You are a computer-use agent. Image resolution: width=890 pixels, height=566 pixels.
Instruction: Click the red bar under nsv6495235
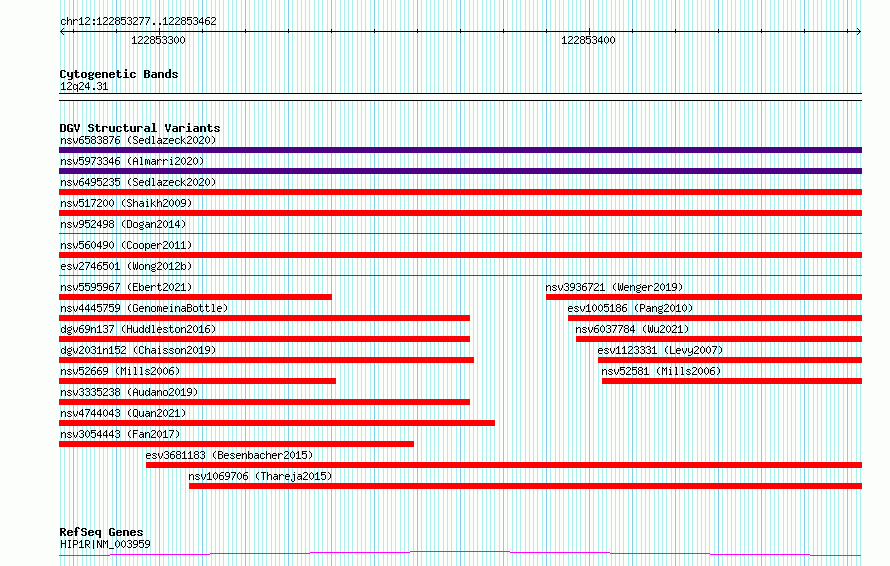tap(460, 192)
